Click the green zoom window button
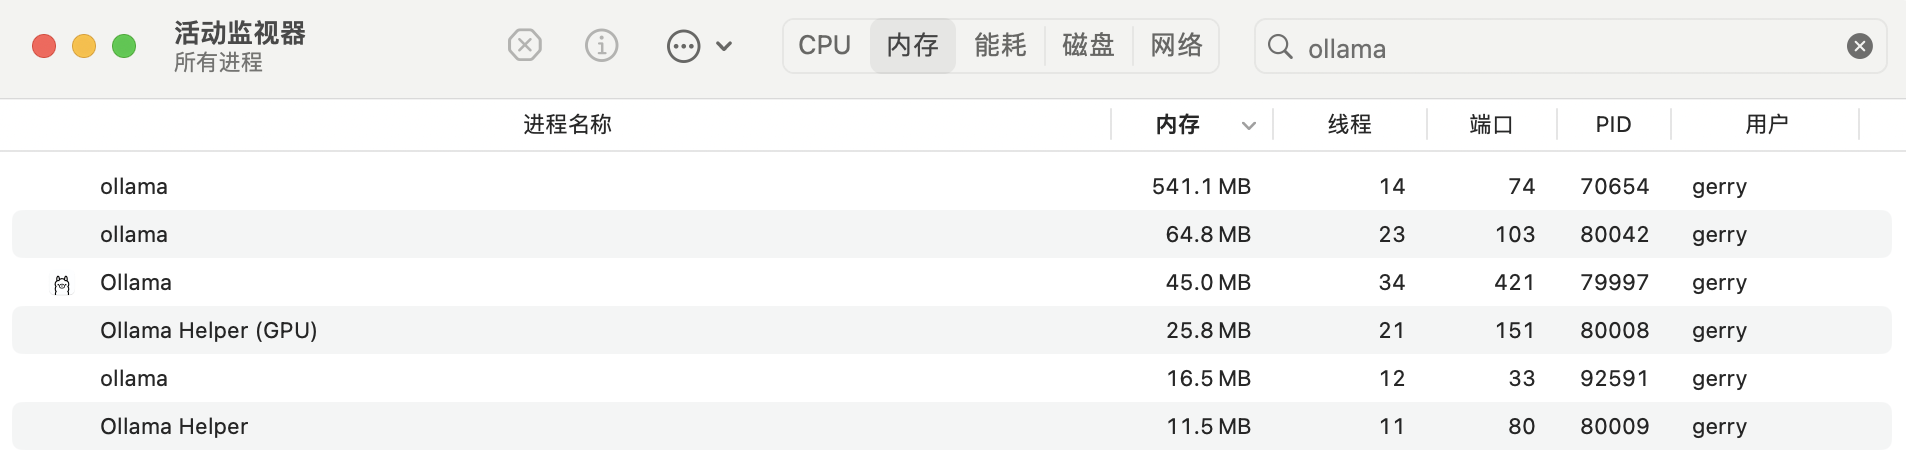The width and height of the screenshot is (1906, 468). tap(124, 46)
